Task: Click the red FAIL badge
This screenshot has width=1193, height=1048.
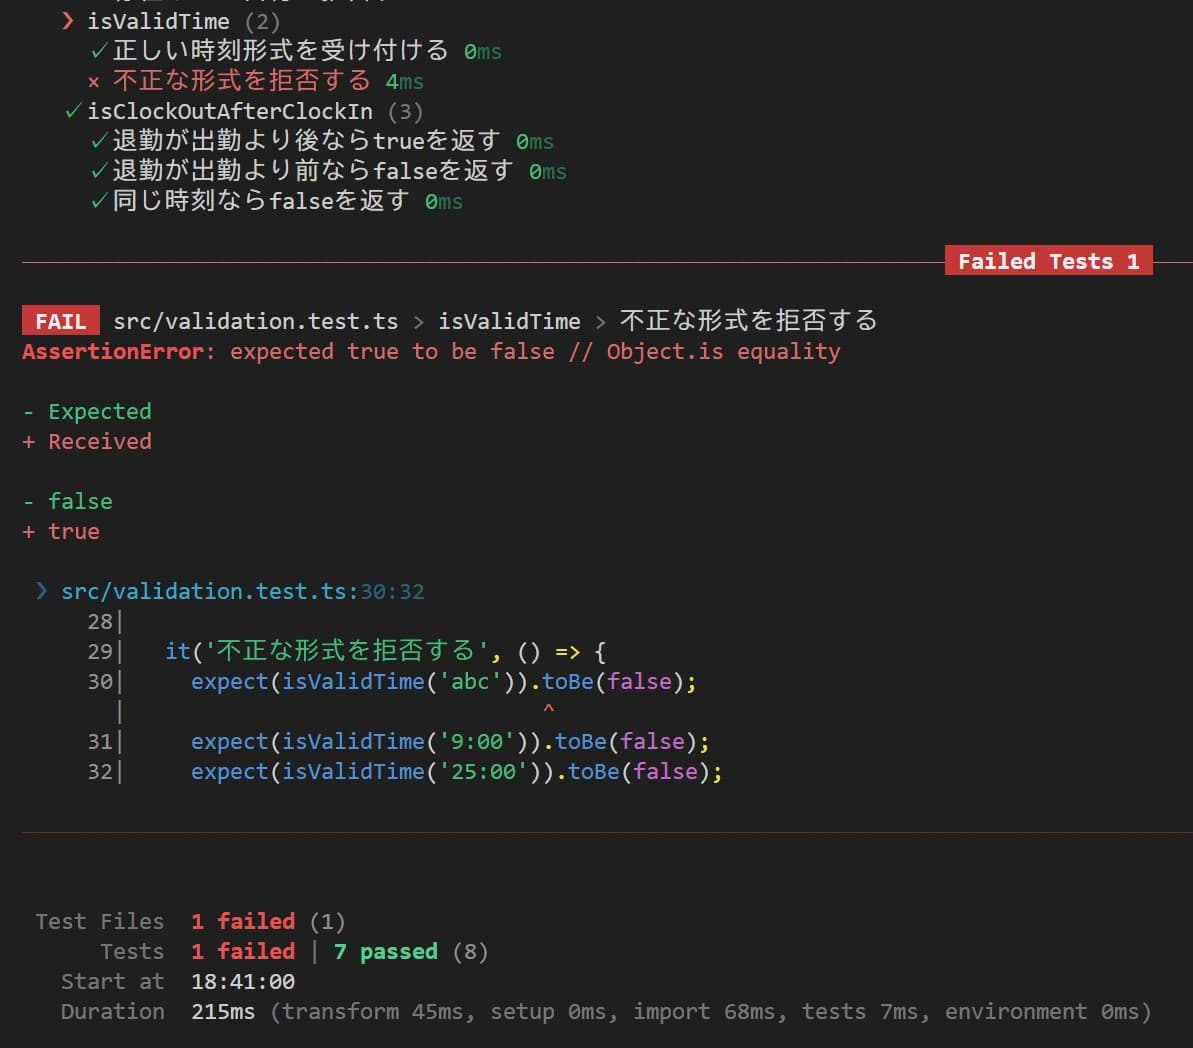Action: pos(60,321)
